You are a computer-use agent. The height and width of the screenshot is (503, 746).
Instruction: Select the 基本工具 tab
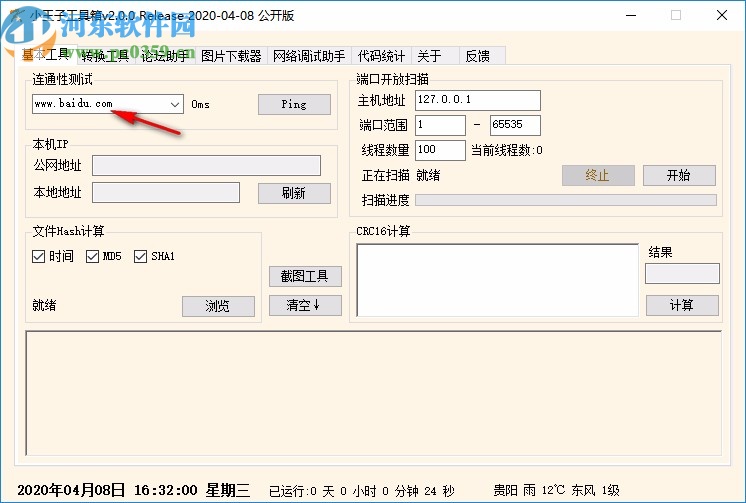coord(46,55)
